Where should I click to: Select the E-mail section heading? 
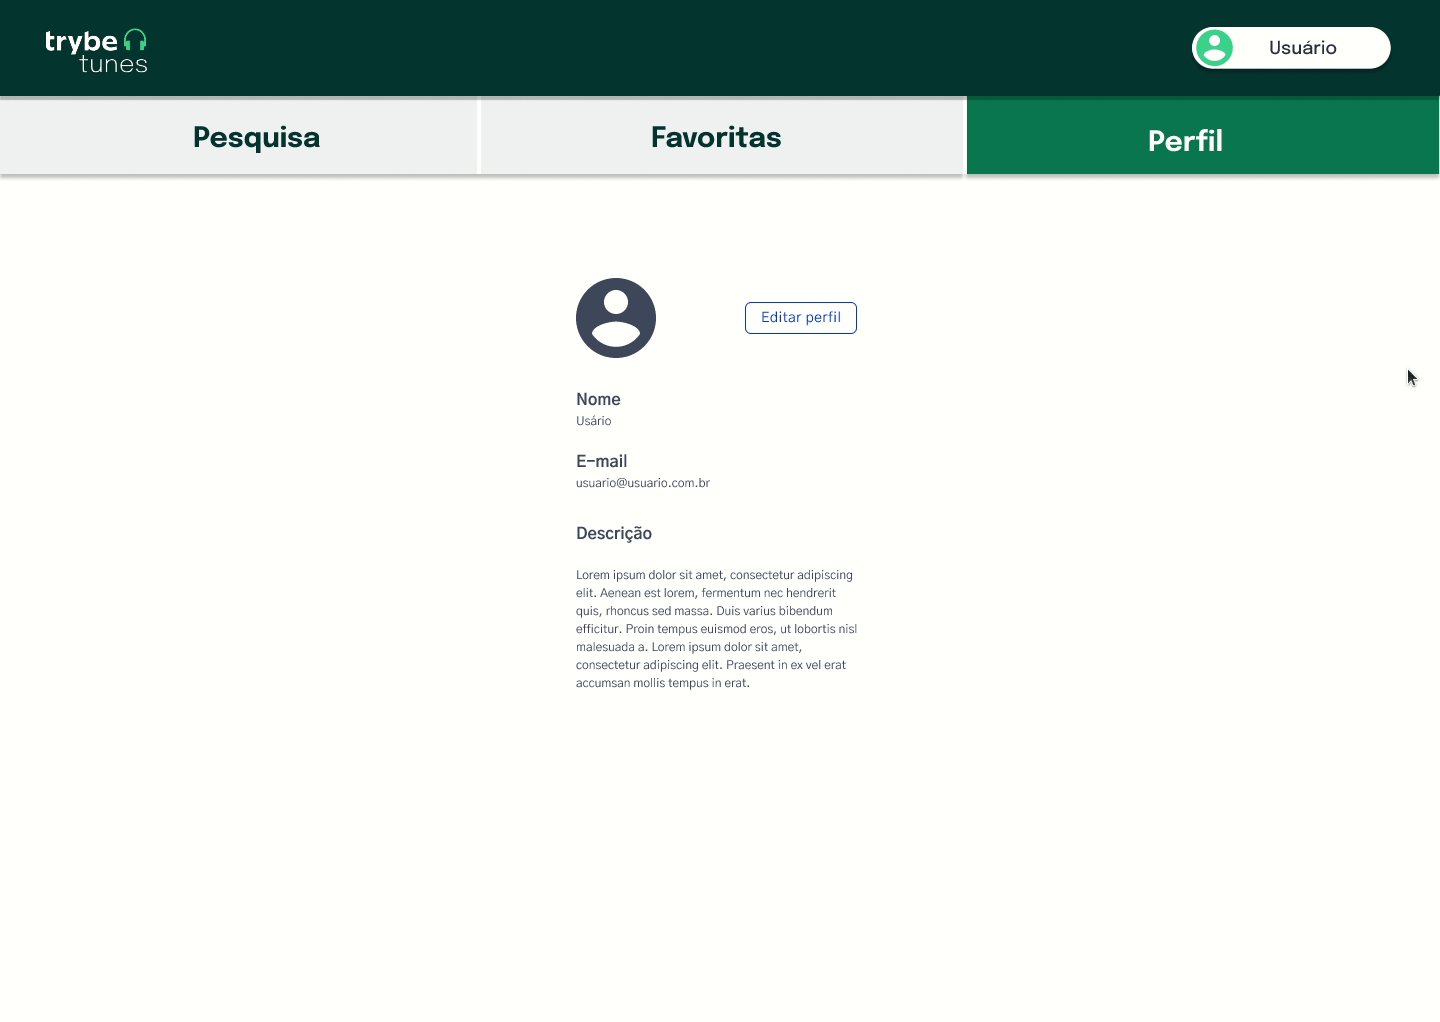[x=601, y=461]
